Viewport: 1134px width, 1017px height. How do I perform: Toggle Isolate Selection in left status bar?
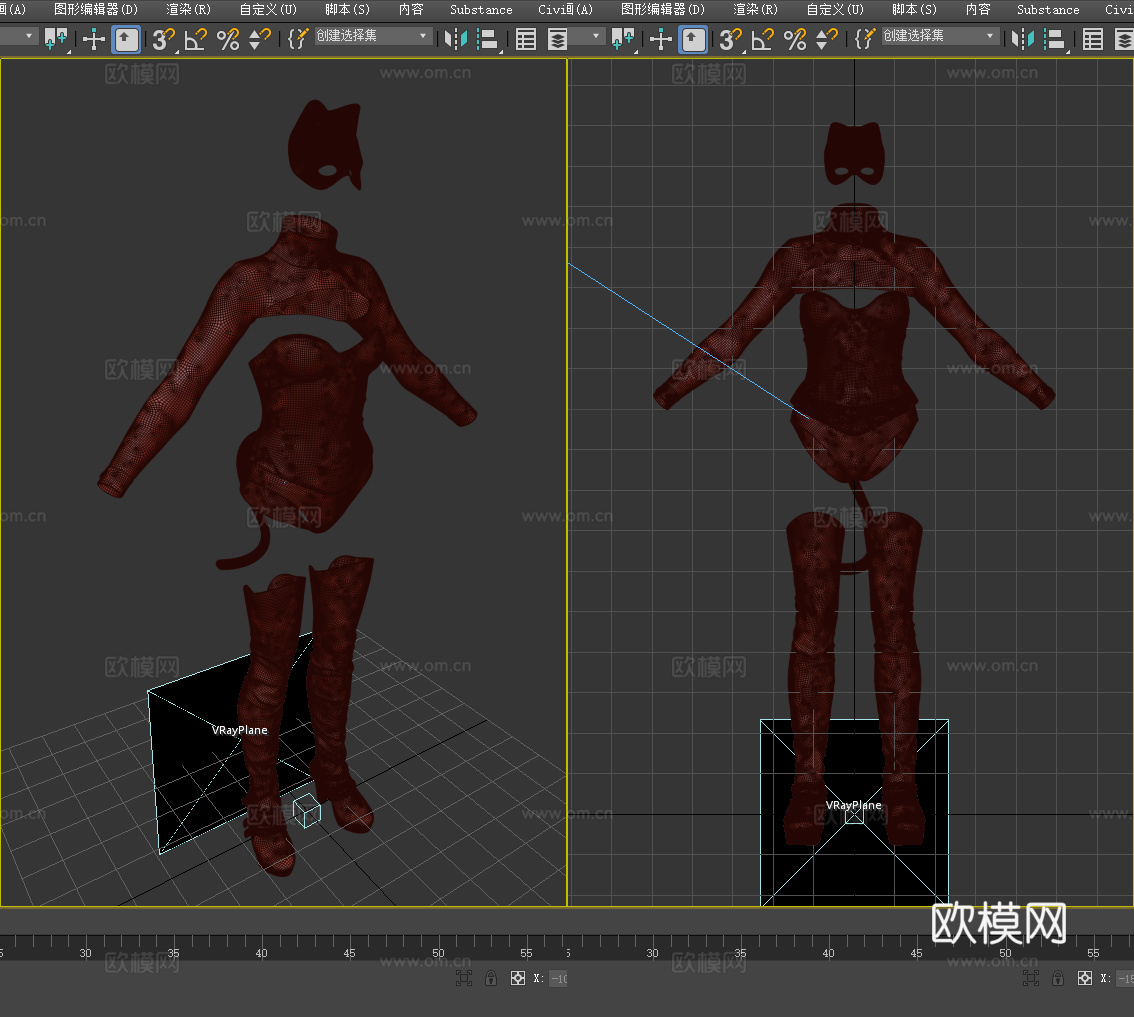(464, 978)
